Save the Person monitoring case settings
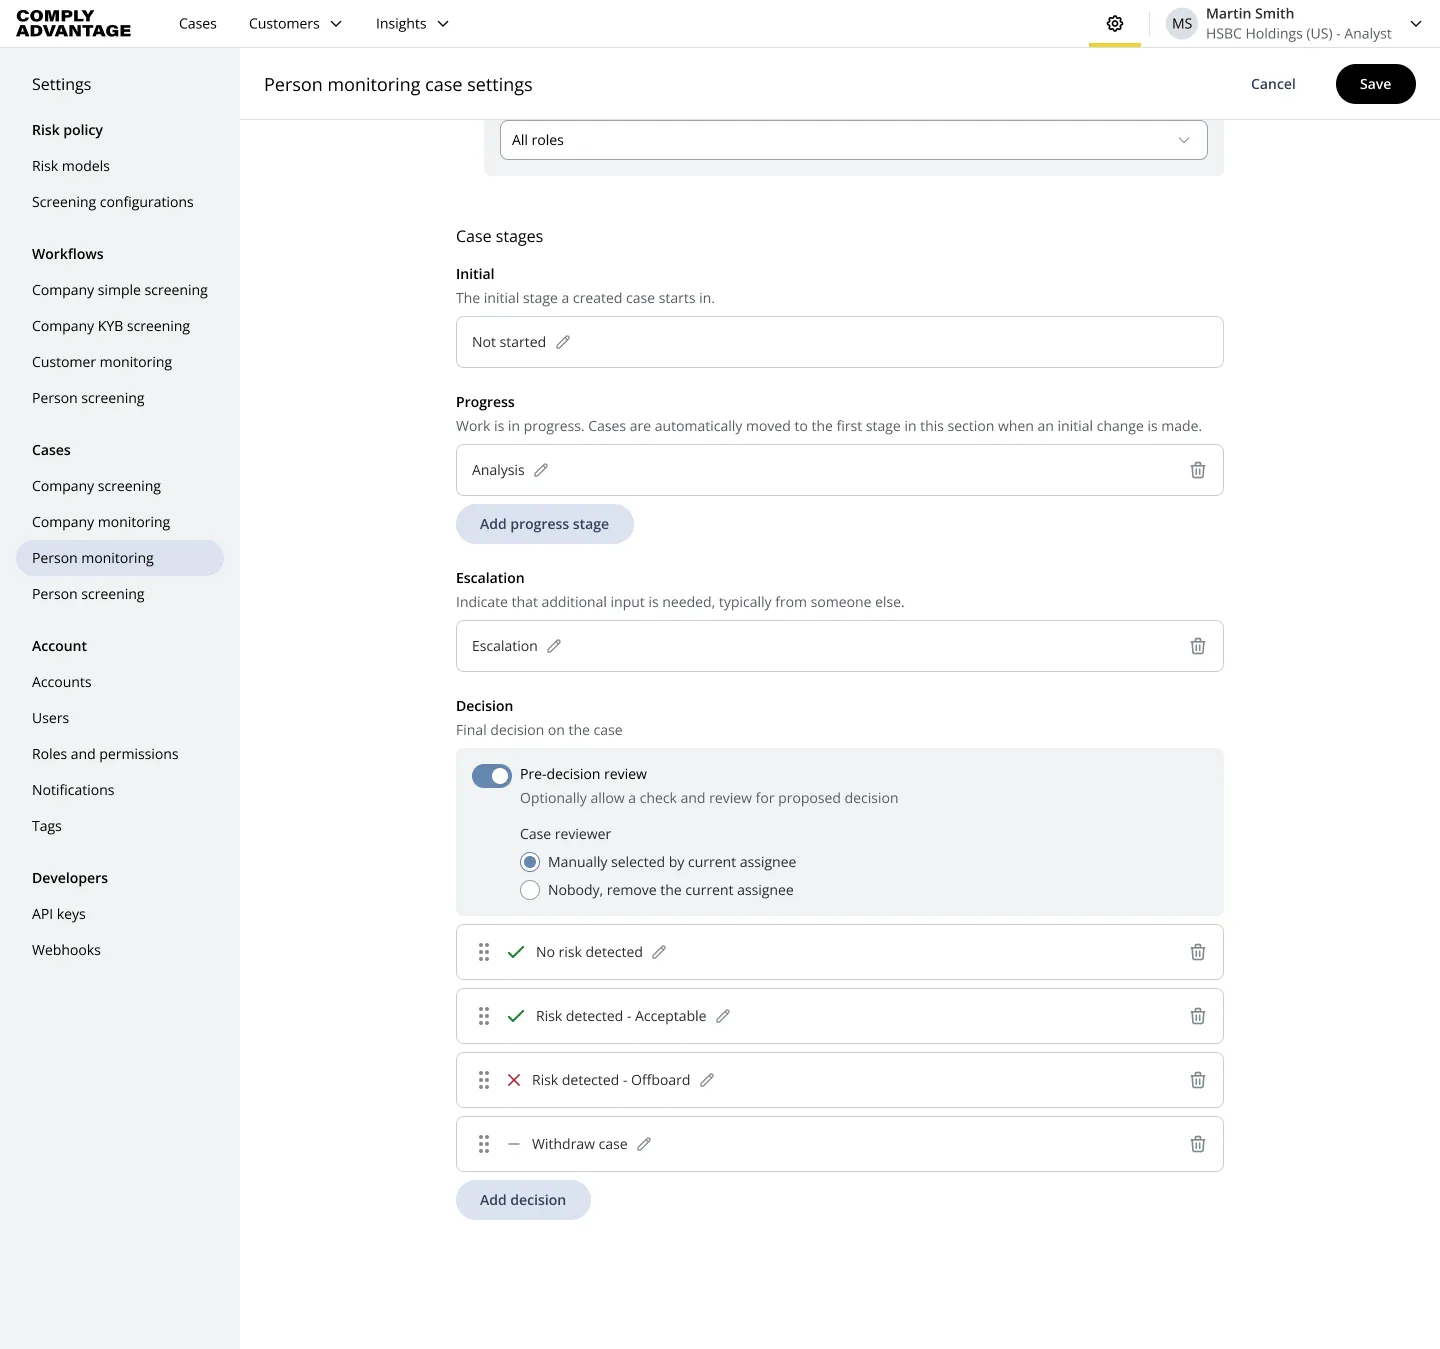 (1375, 84)
